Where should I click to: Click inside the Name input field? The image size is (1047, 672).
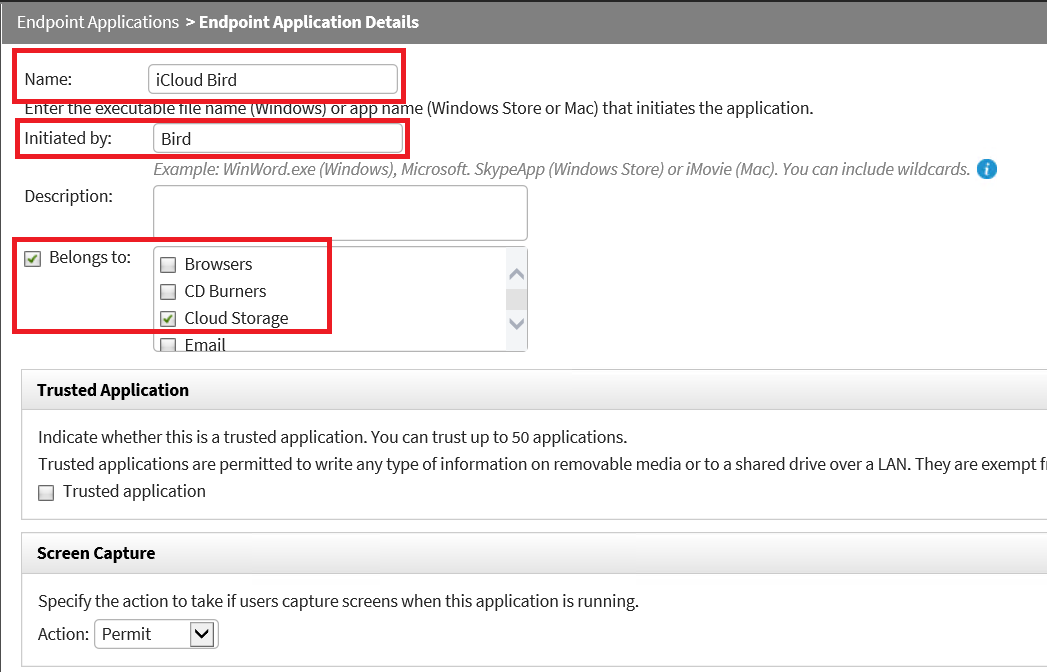pos(273,78)
